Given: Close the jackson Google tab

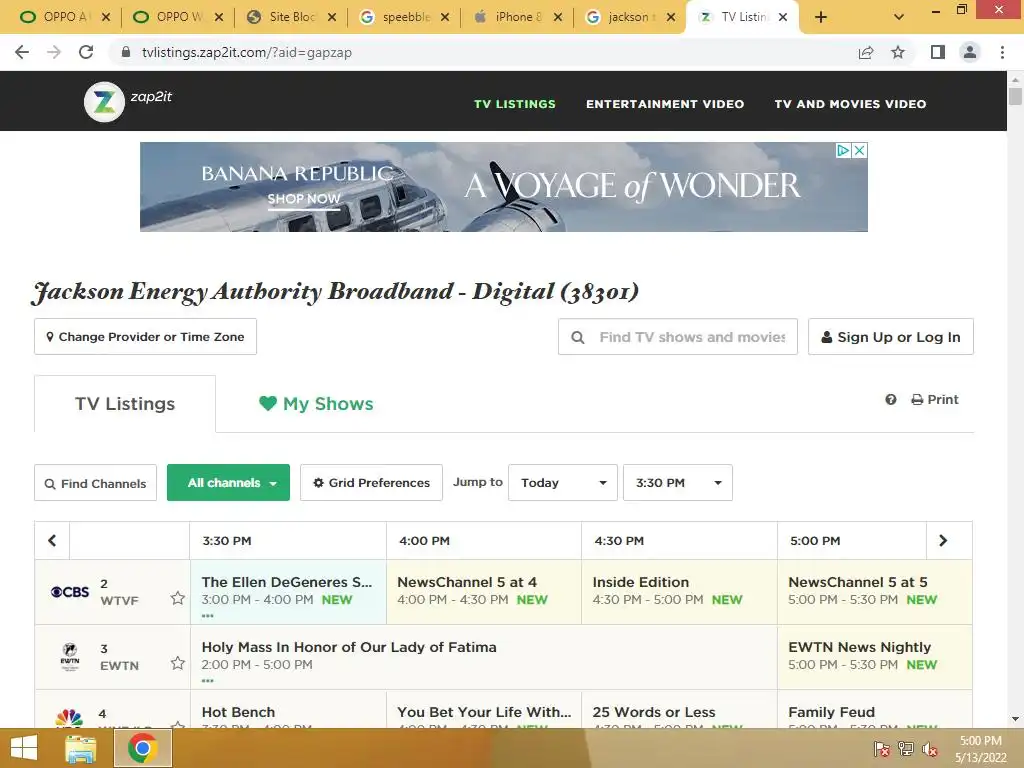Looking at the screenshot, I should [671, 17].
